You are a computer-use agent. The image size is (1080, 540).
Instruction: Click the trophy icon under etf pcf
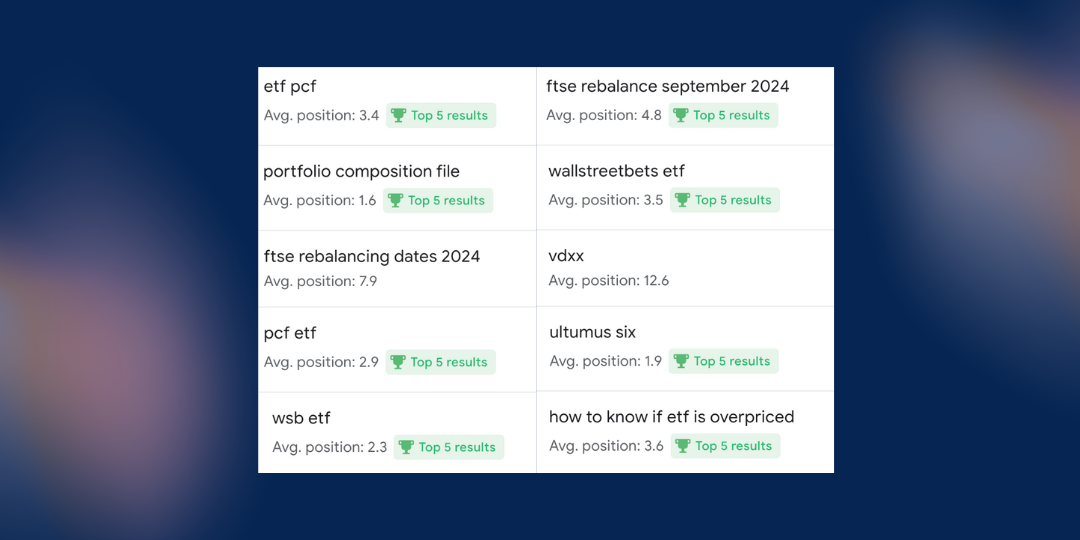tap(398, 116)
